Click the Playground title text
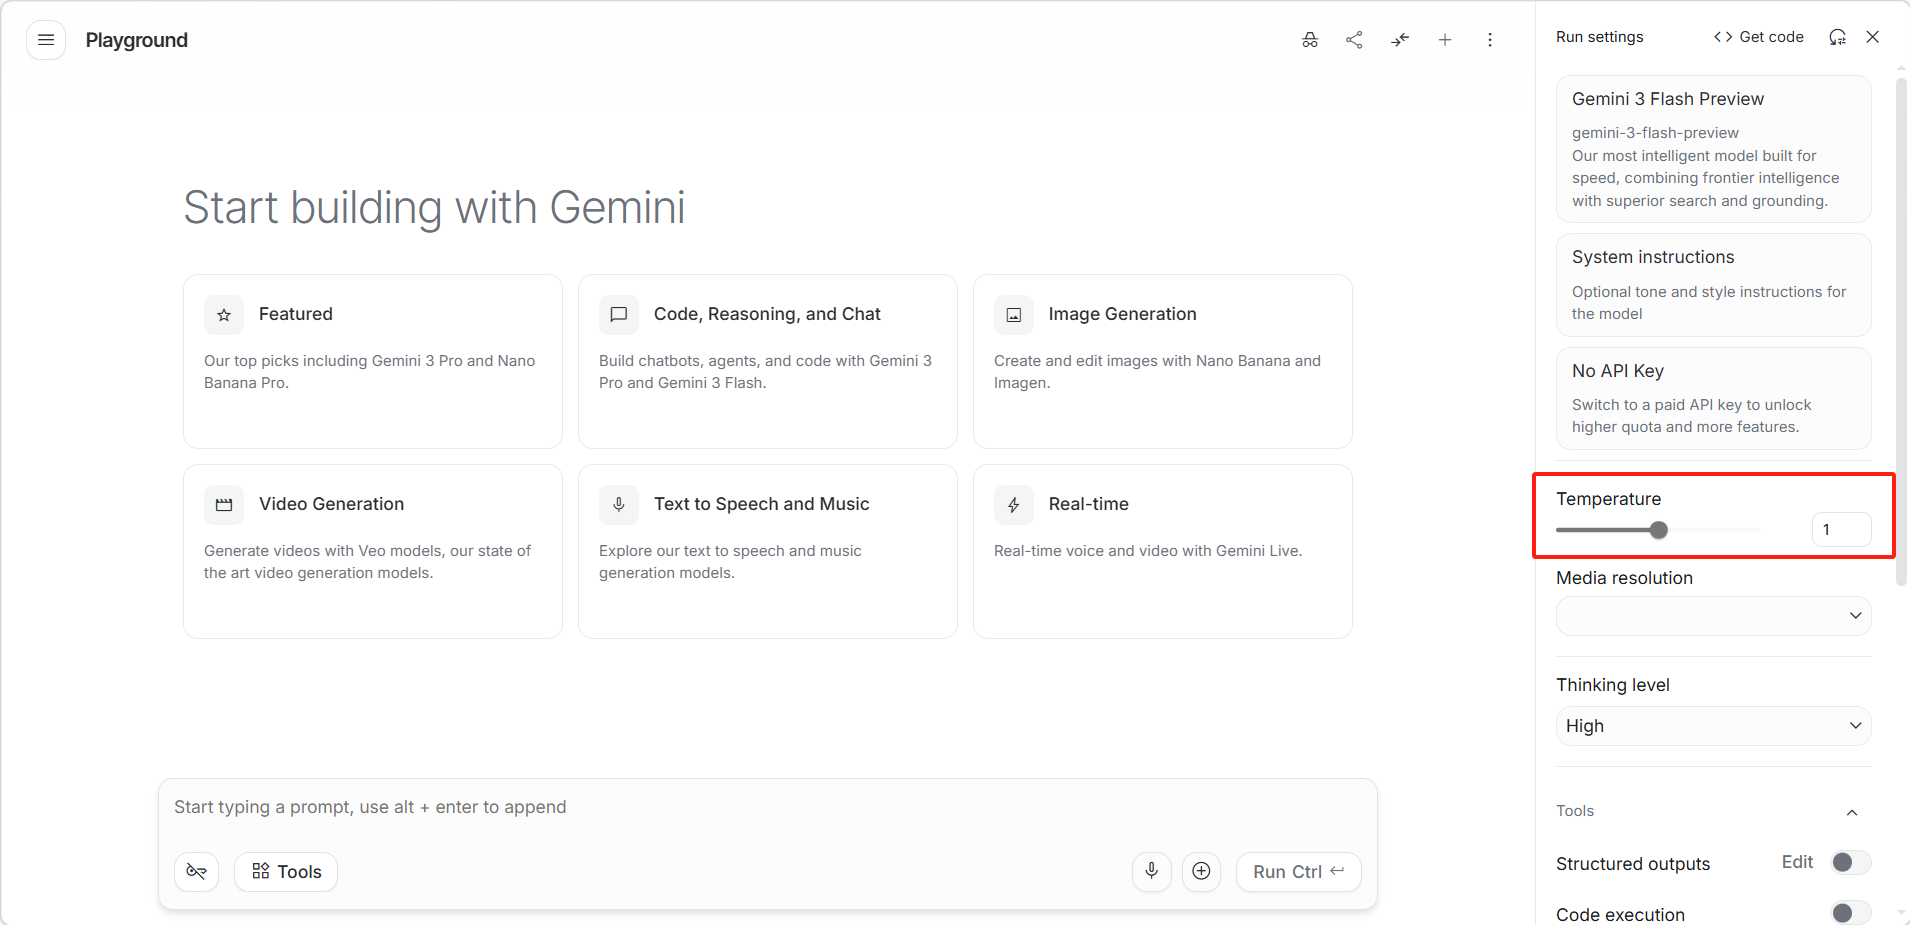Viewport: 1910px width, 925px height. 137,40
